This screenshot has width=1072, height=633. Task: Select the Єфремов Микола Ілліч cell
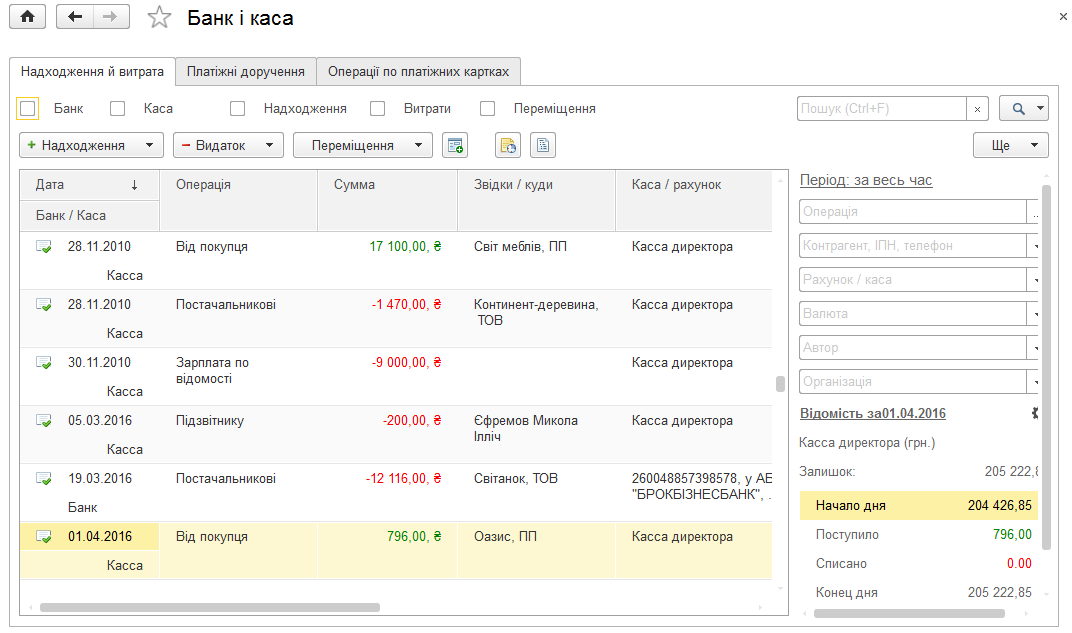(x=537, y=435)
